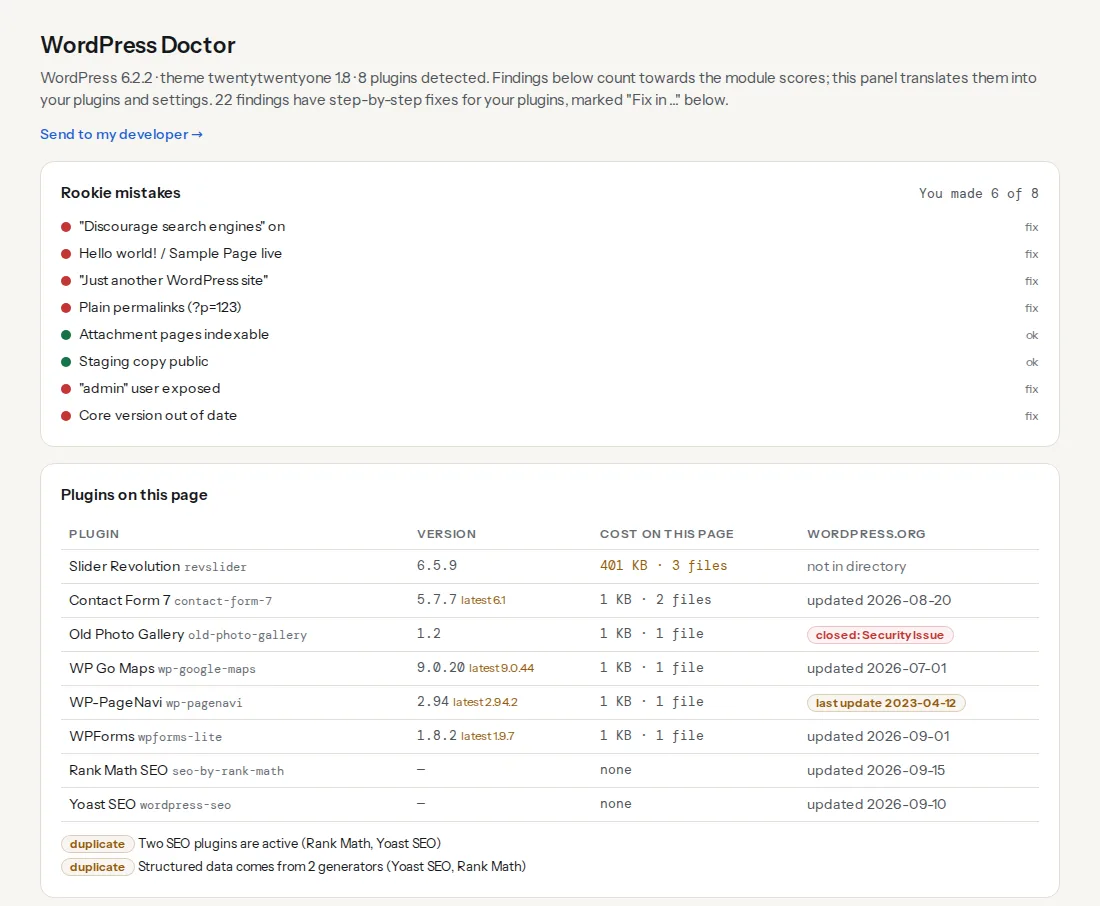Click the "You made 6 of 8" counter

click(979, 194)
